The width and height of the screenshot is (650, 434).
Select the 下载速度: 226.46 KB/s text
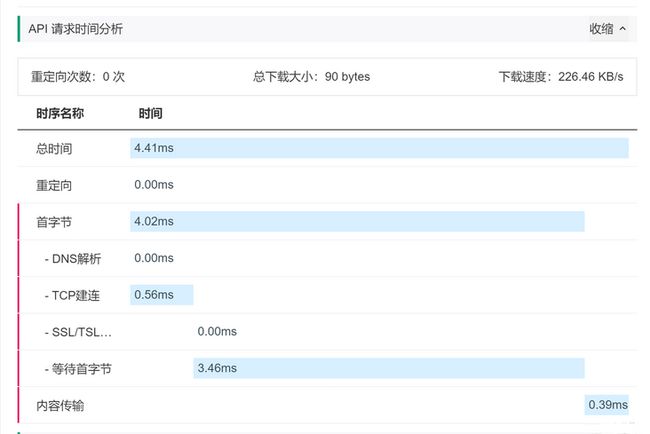pyautogui.click(x=561, y=77)
